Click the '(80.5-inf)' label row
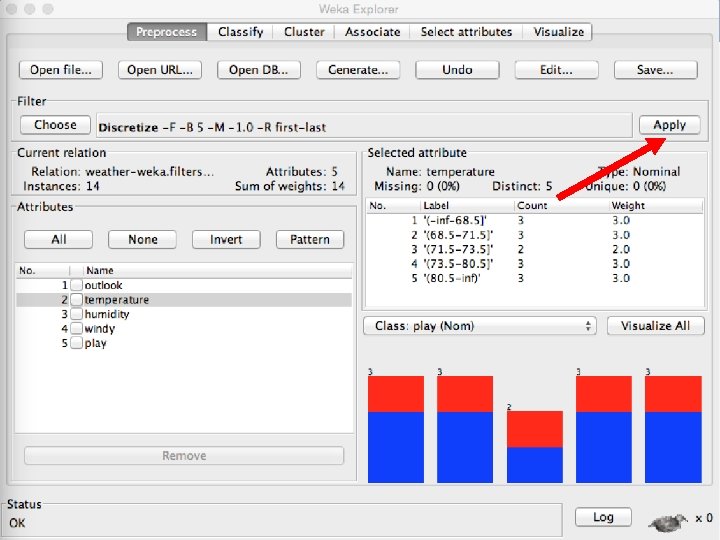The image size is (720, 540). (534, 278)
